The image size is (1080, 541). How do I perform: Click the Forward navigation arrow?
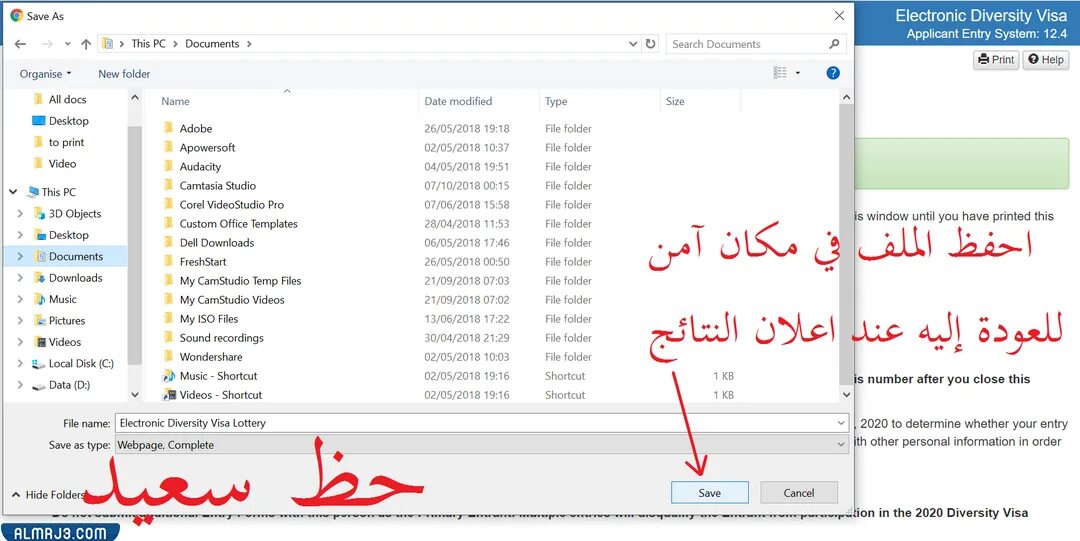[47, 44]
